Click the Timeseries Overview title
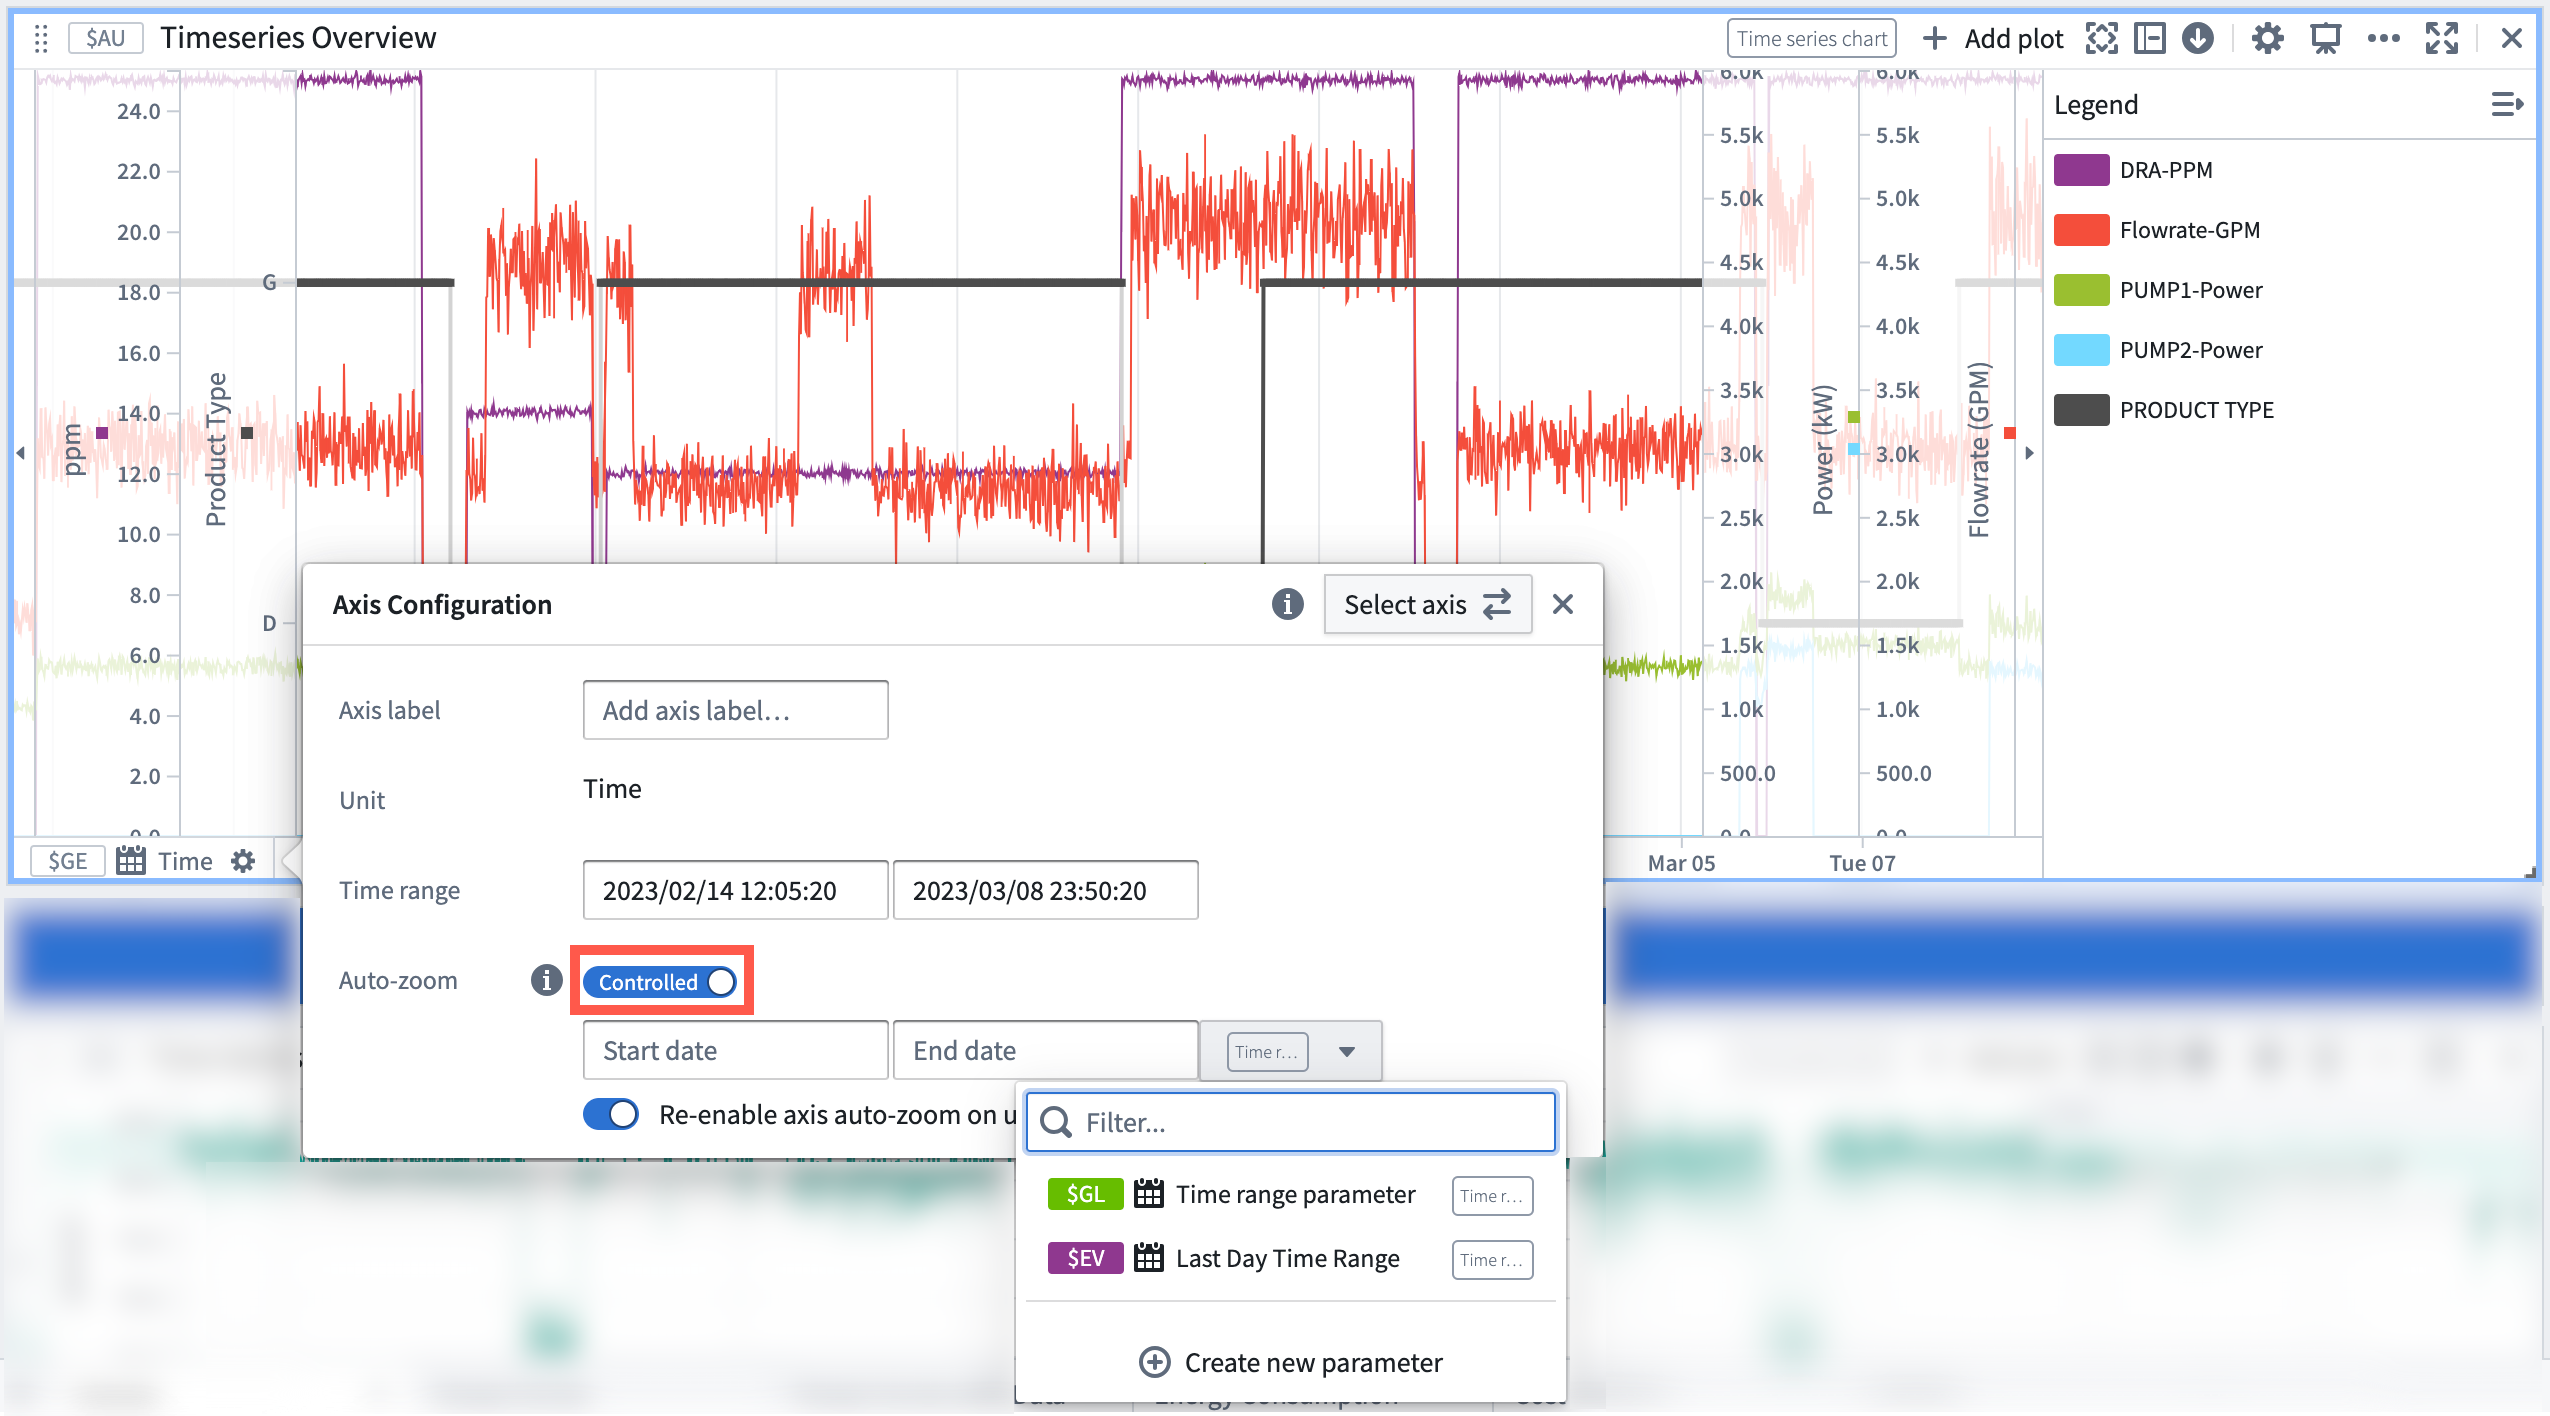Viewport: 2550px width, 1416px height. (x=298, y=38)
